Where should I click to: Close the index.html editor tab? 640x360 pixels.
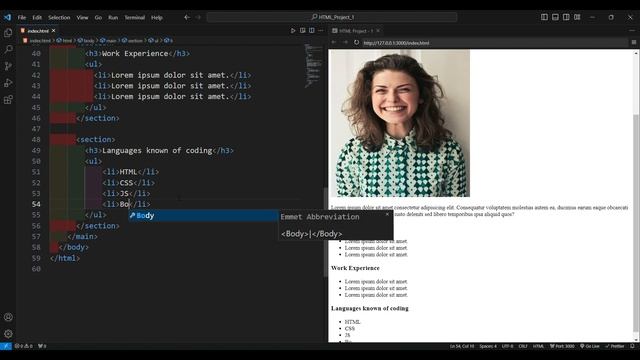[x=53, y=31]
